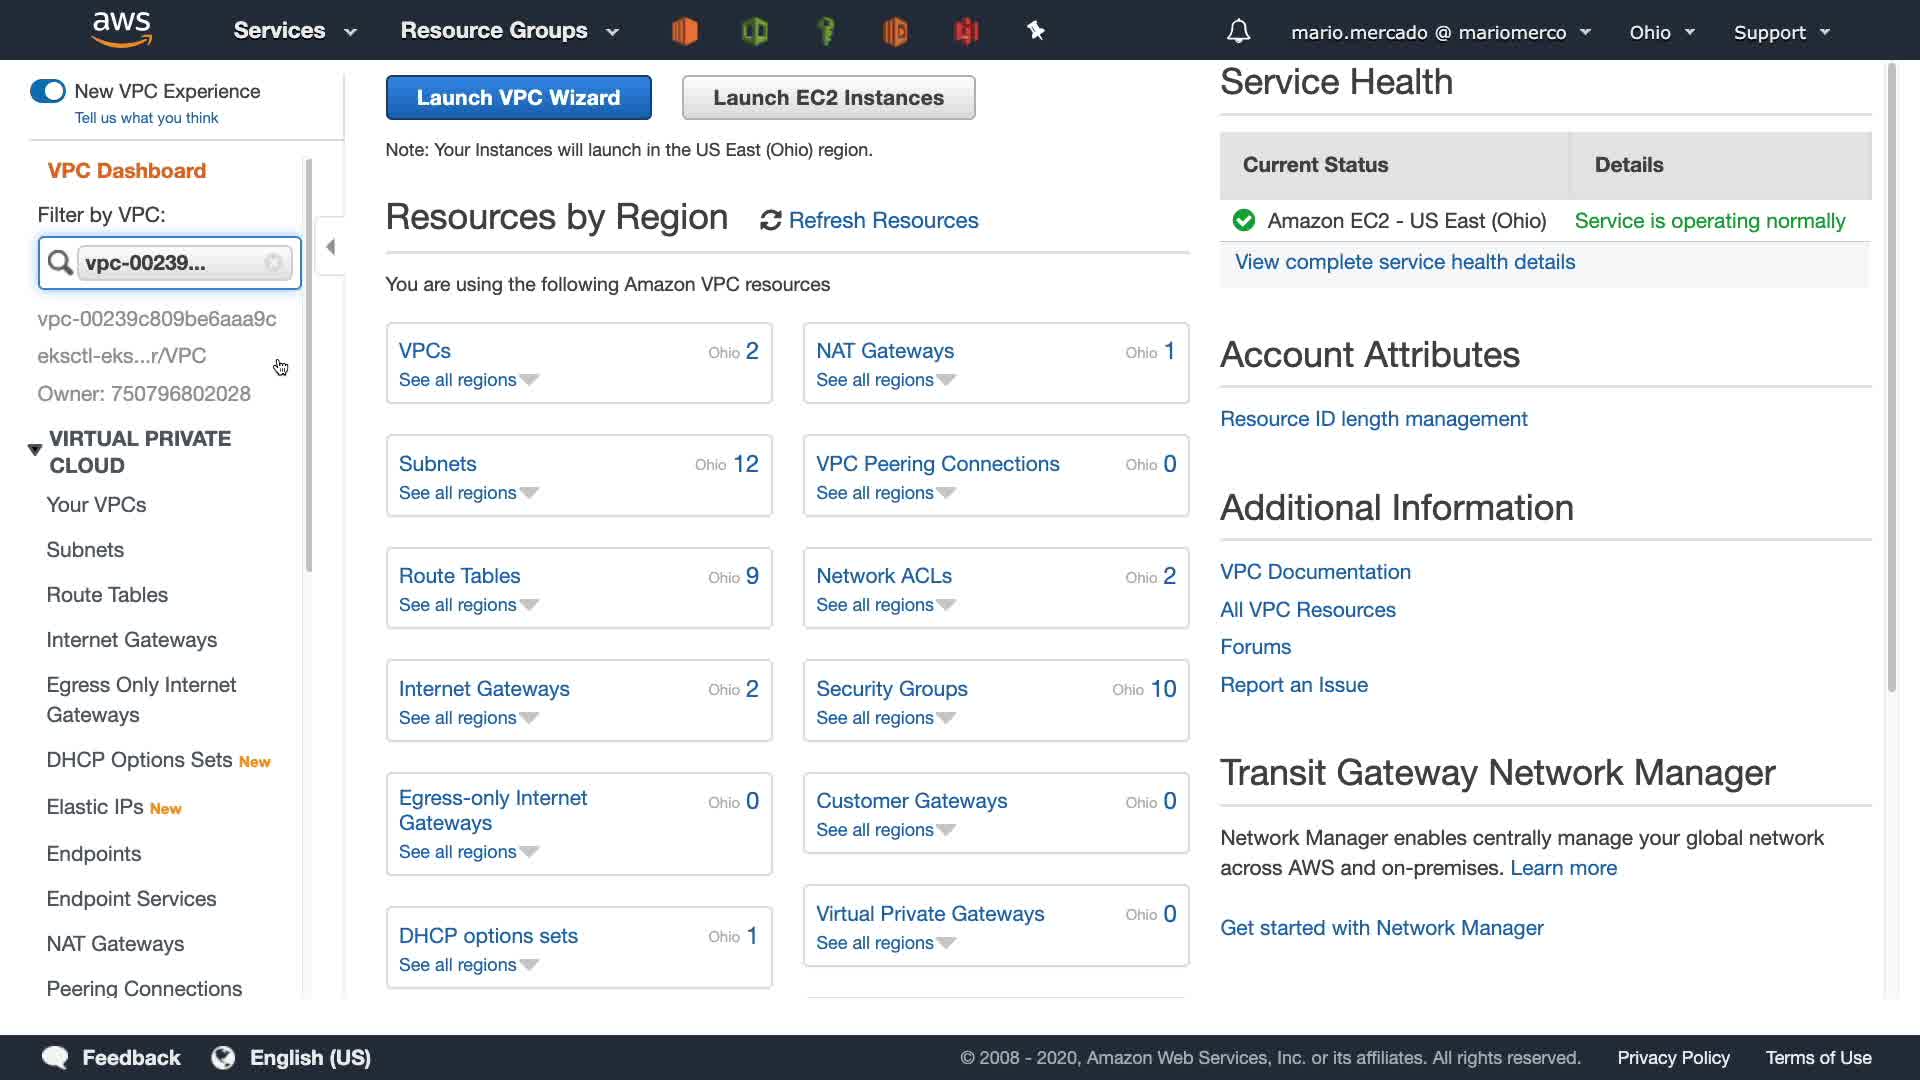
Task: Open the green key IAM shortcut icon
Action: point(826,31)
